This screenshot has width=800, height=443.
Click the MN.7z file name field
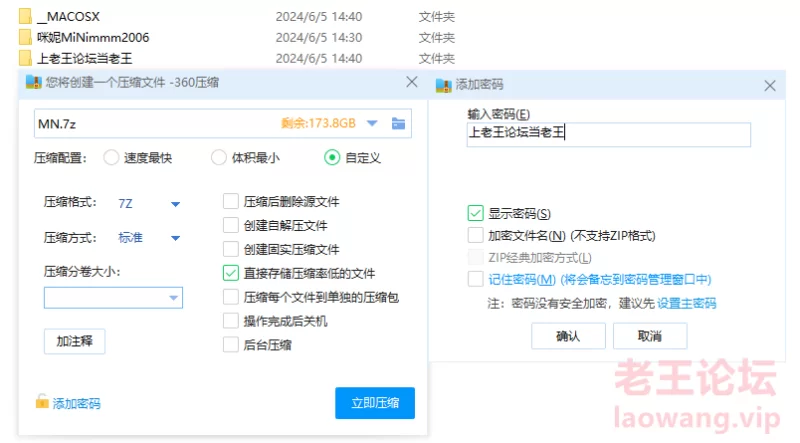click(x=223, y=124)
